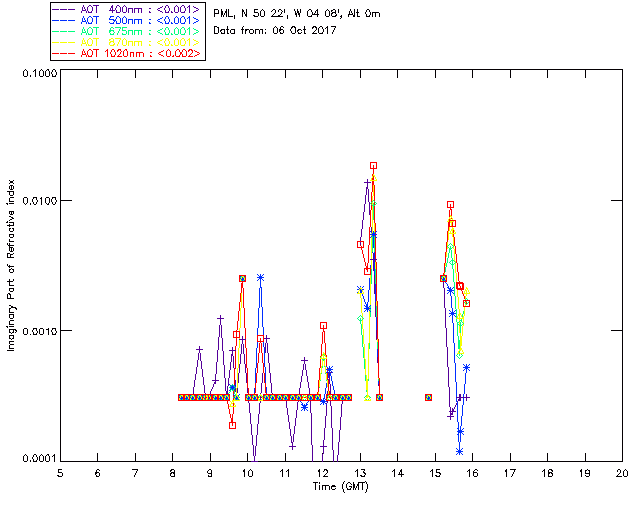The width and height of the screenshot is (640, 512).
Task: Click the 'AOT 400nm : <0.001>' legend entry
Action: pos(127,9)
